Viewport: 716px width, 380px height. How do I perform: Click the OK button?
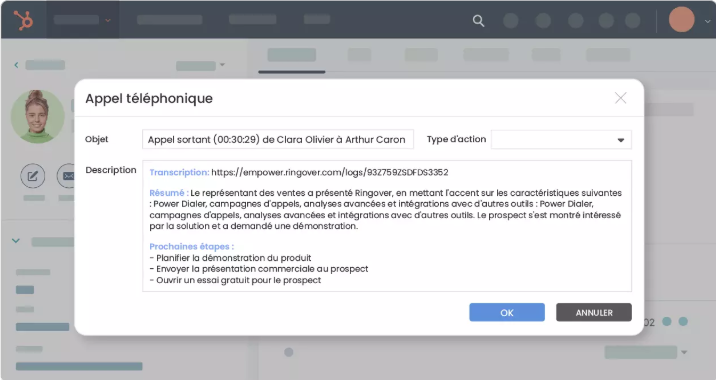coord(507,312)
